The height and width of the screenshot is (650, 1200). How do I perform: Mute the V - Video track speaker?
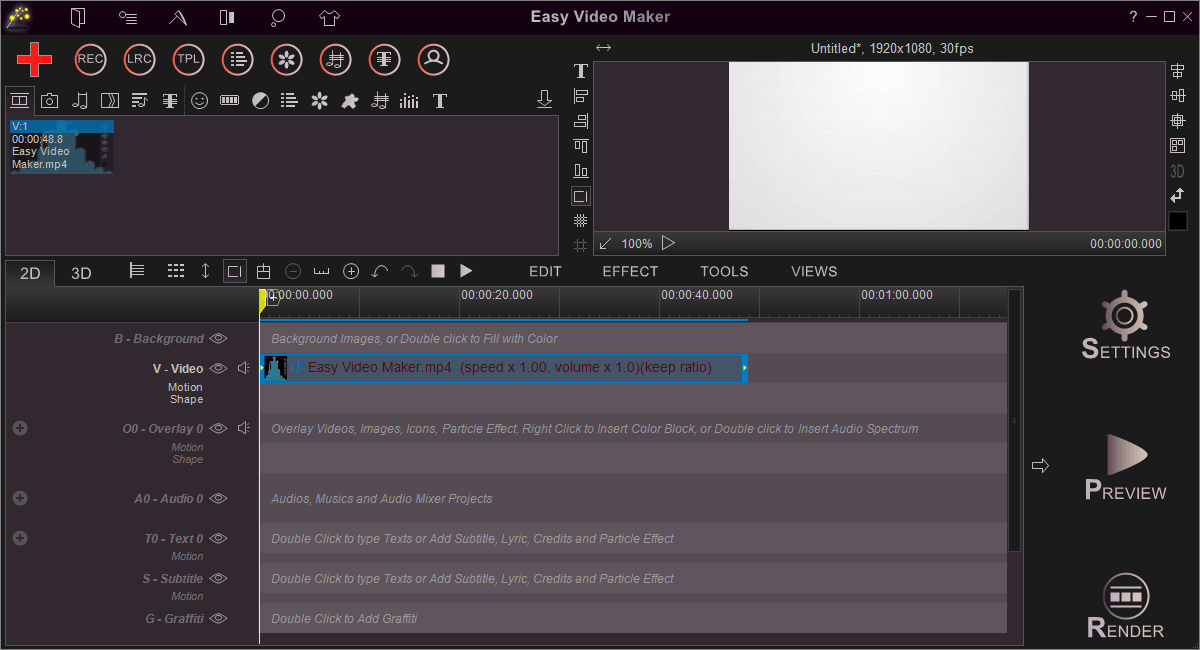[244, 368]
